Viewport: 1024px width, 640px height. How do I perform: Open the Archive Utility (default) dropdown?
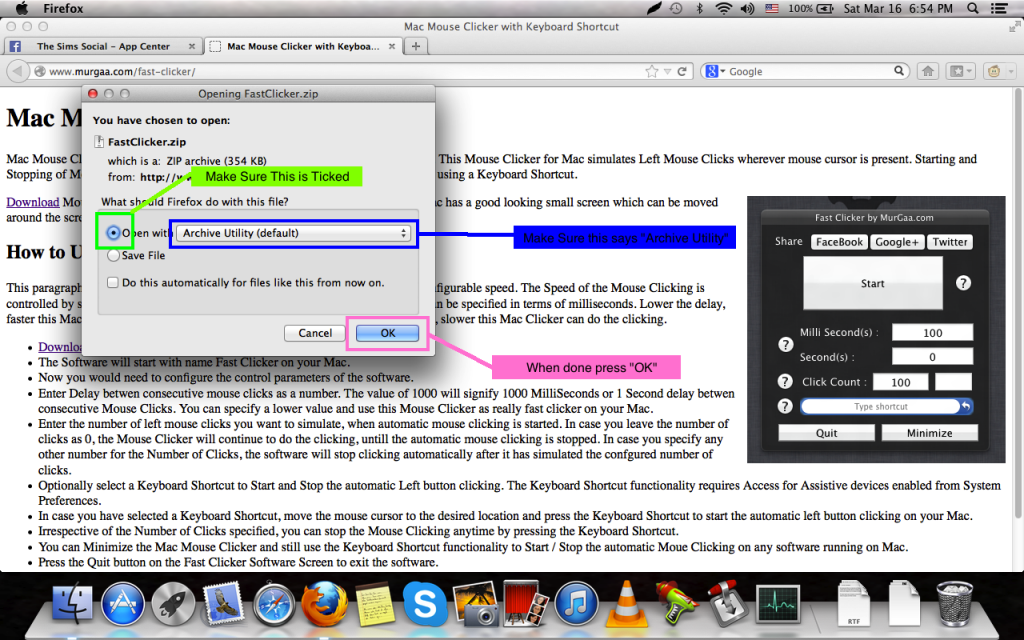tap(293, 233)
